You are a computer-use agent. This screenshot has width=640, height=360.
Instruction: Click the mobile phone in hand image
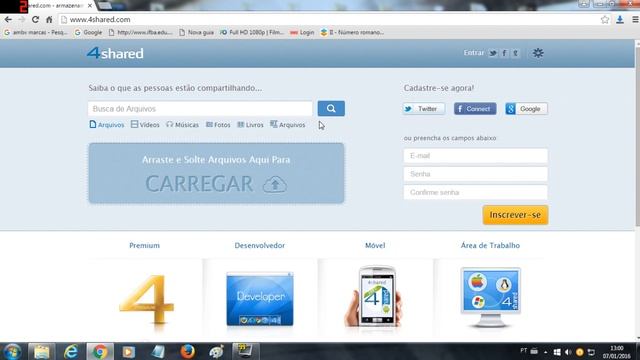point(374,297)
